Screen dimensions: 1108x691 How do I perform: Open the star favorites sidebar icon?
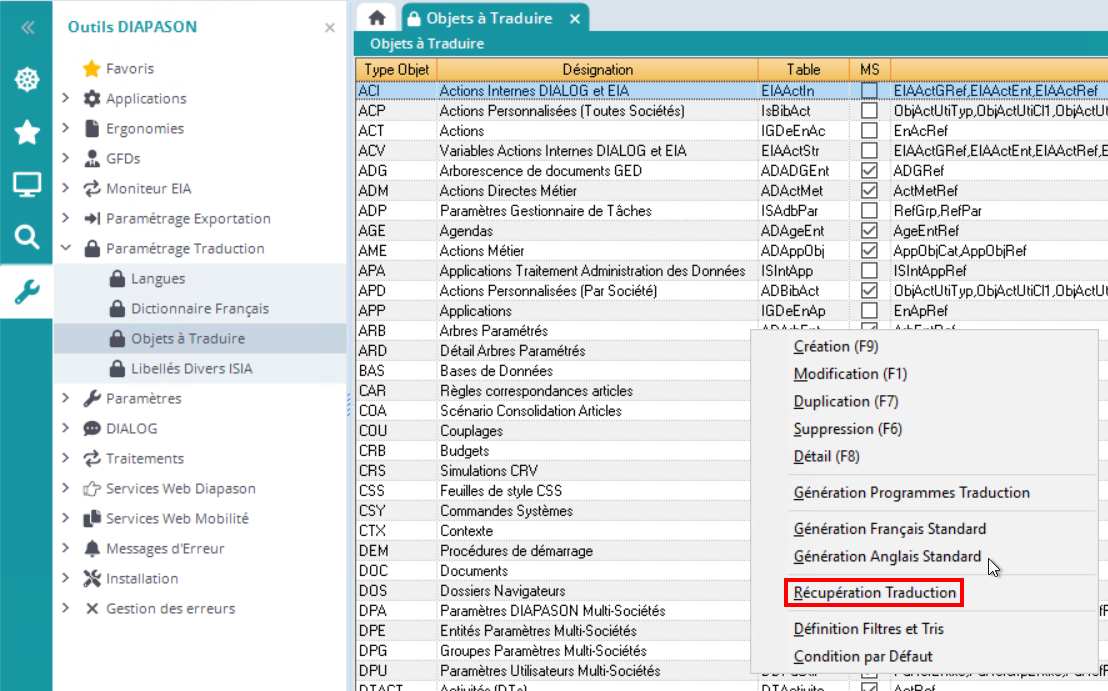point(26,132)
